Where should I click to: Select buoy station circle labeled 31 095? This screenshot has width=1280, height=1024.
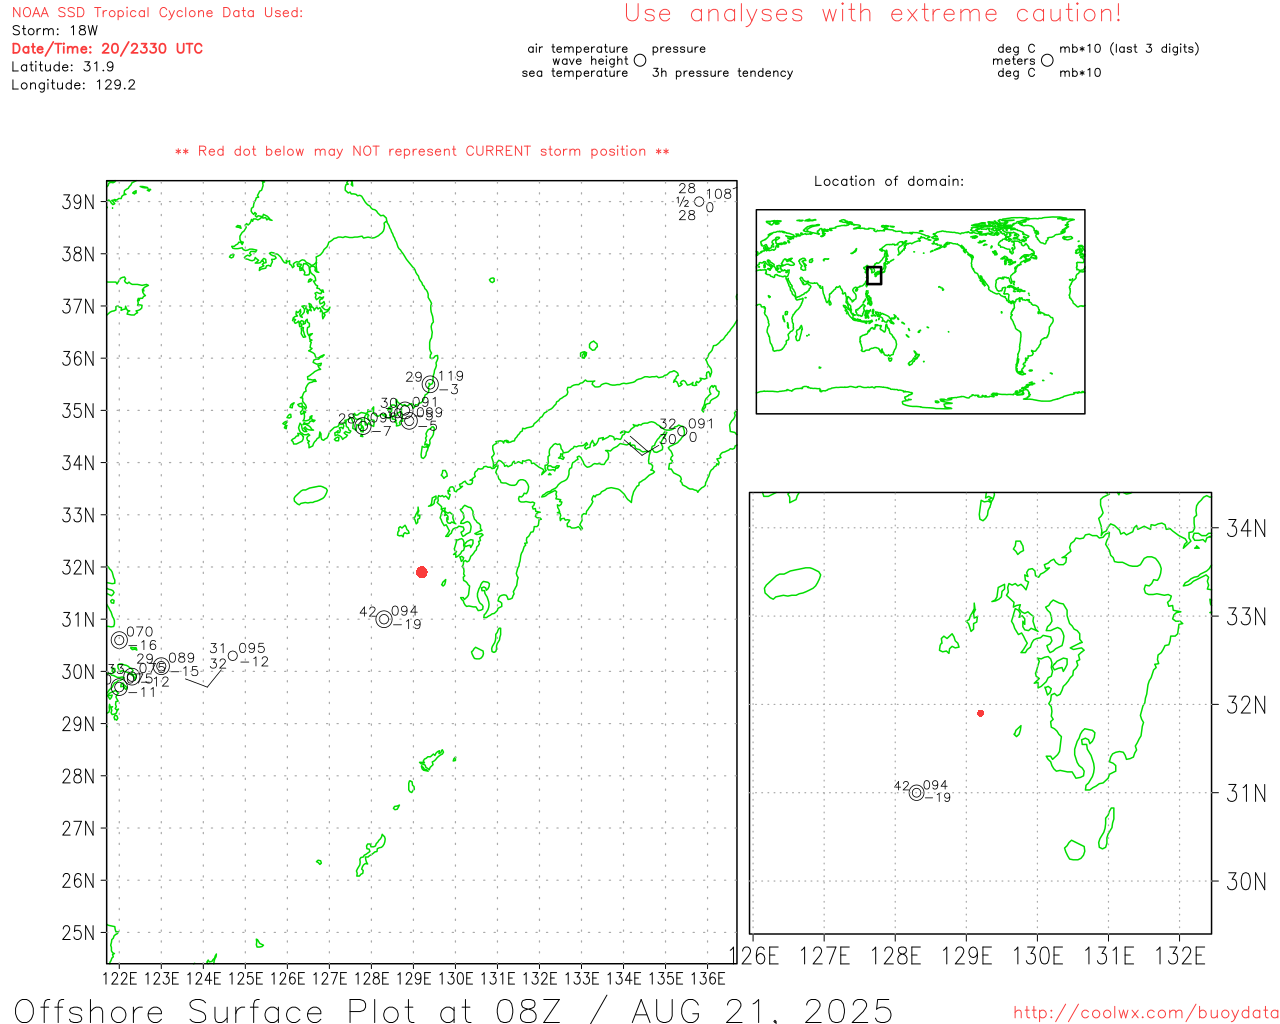click(233, 656)
